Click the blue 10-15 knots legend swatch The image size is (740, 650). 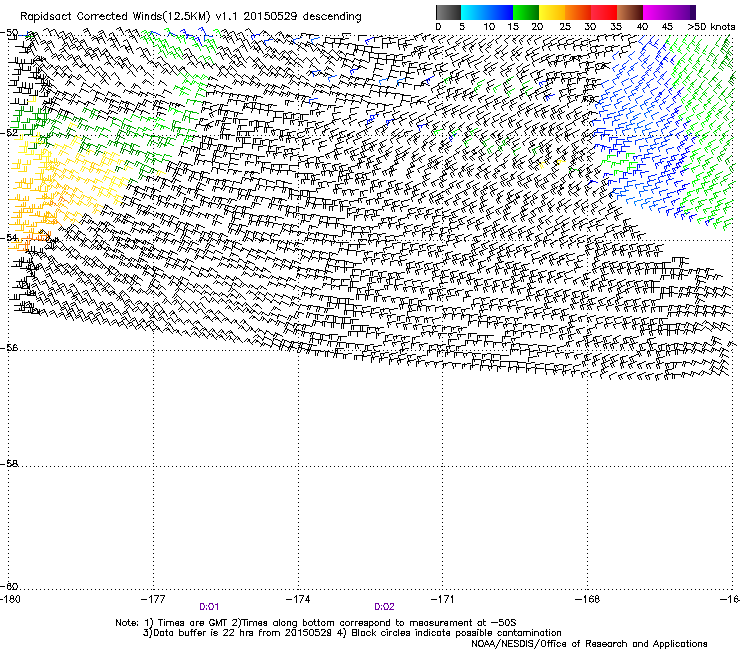500,12
